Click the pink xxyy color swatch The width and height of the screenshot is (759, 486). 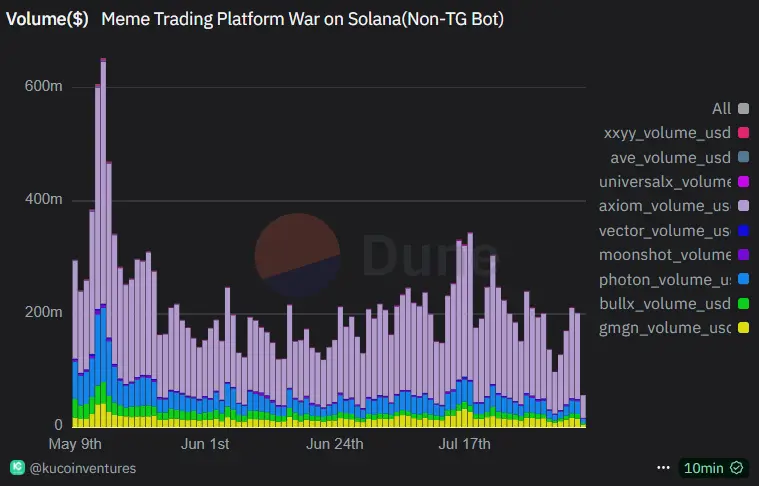click(743, 133)
